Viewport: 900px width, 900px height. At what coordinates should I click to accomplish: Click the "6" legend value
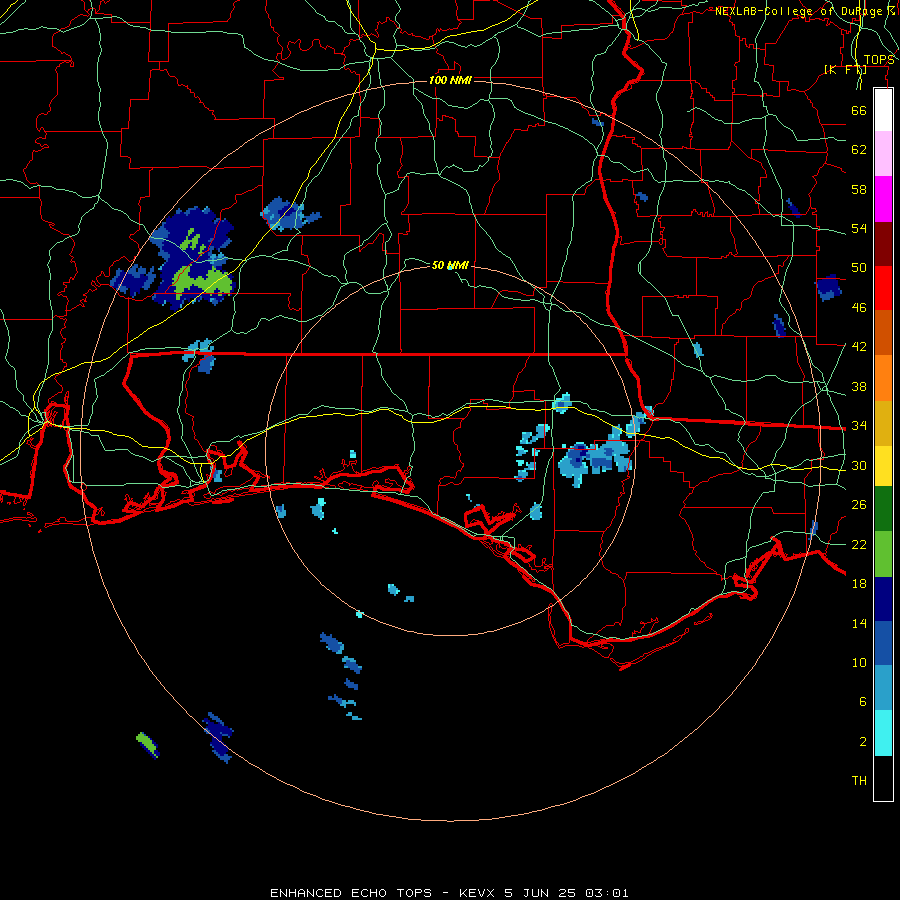862,701
